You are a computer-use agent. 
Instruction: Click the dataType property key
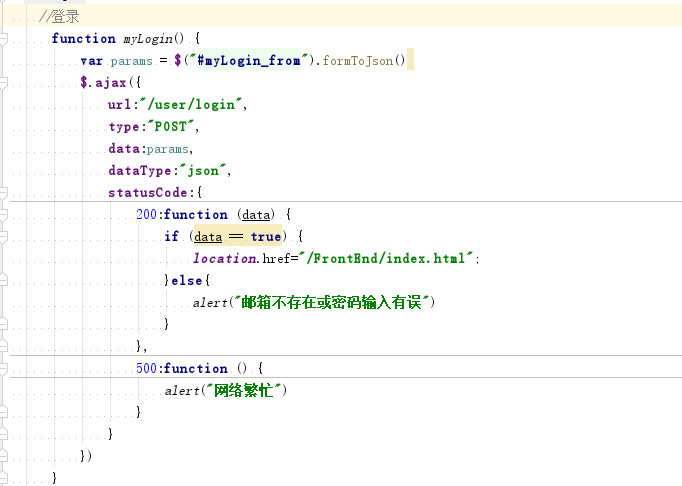tap(140, 171)
